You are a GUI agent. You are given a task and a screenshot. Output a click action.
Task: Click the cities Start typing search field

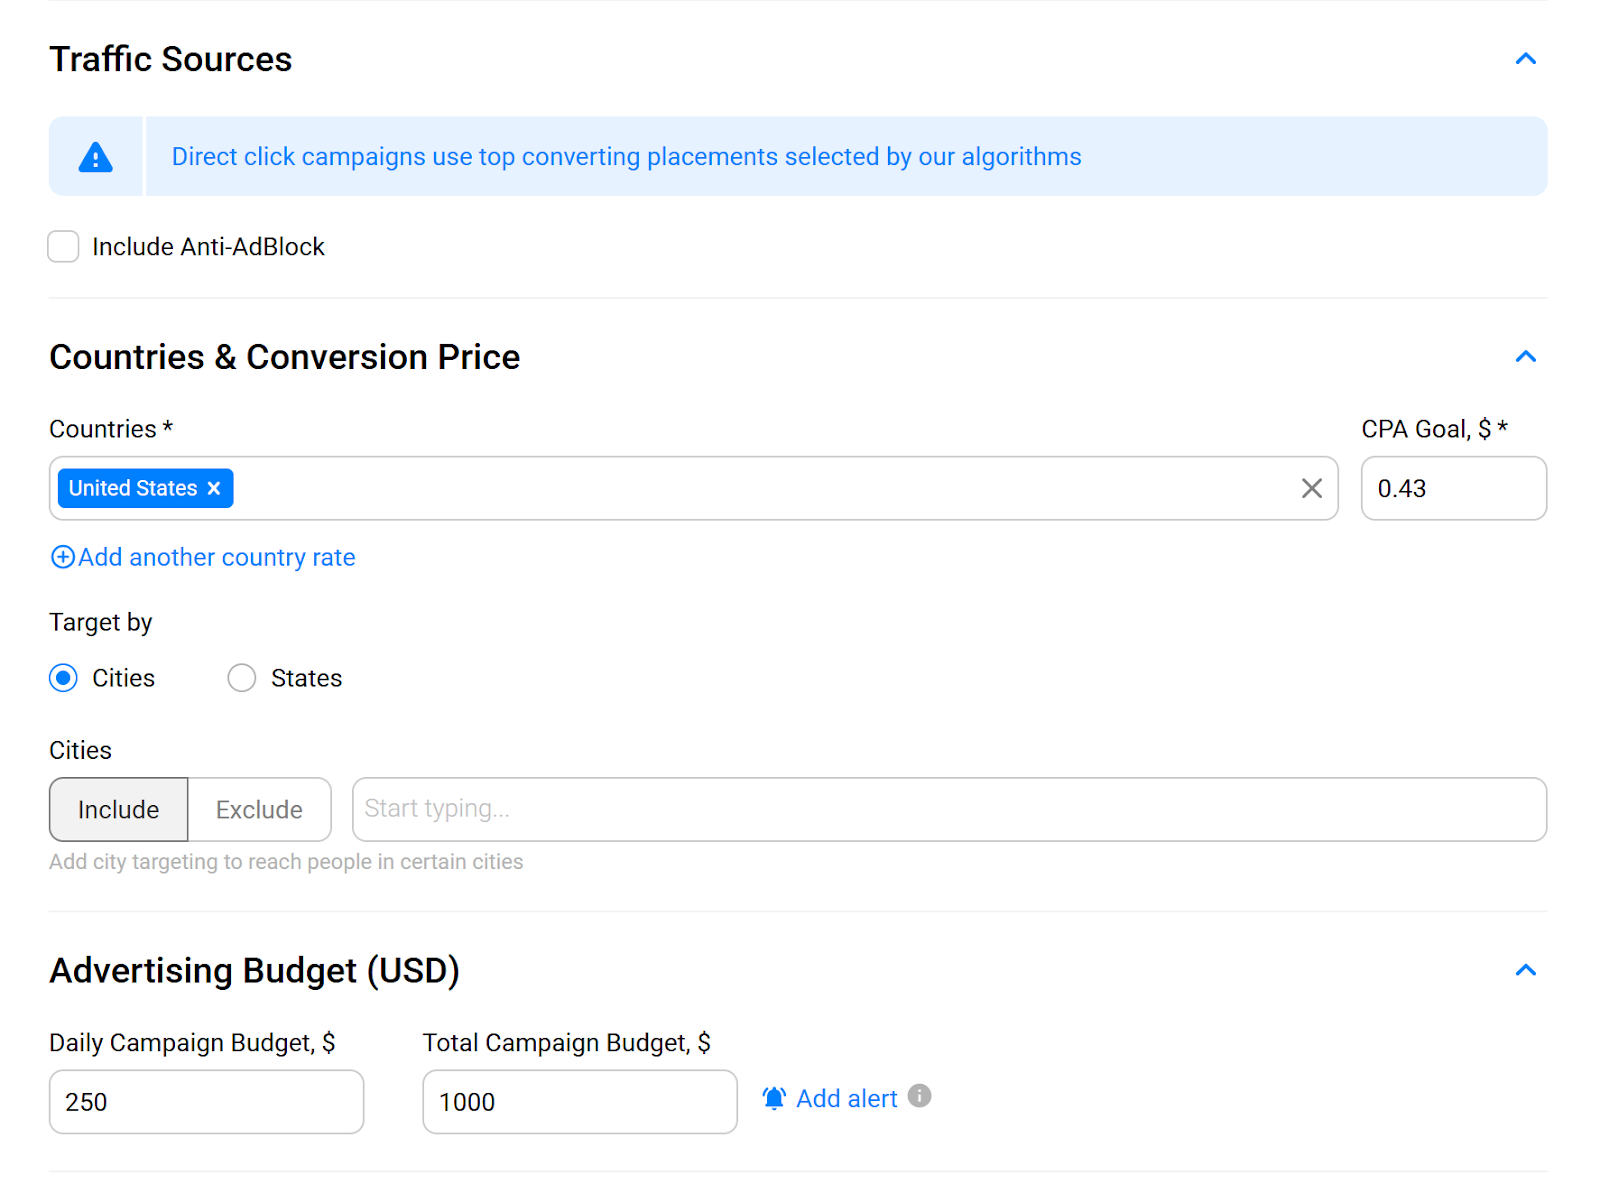click(x=948, y=809)
